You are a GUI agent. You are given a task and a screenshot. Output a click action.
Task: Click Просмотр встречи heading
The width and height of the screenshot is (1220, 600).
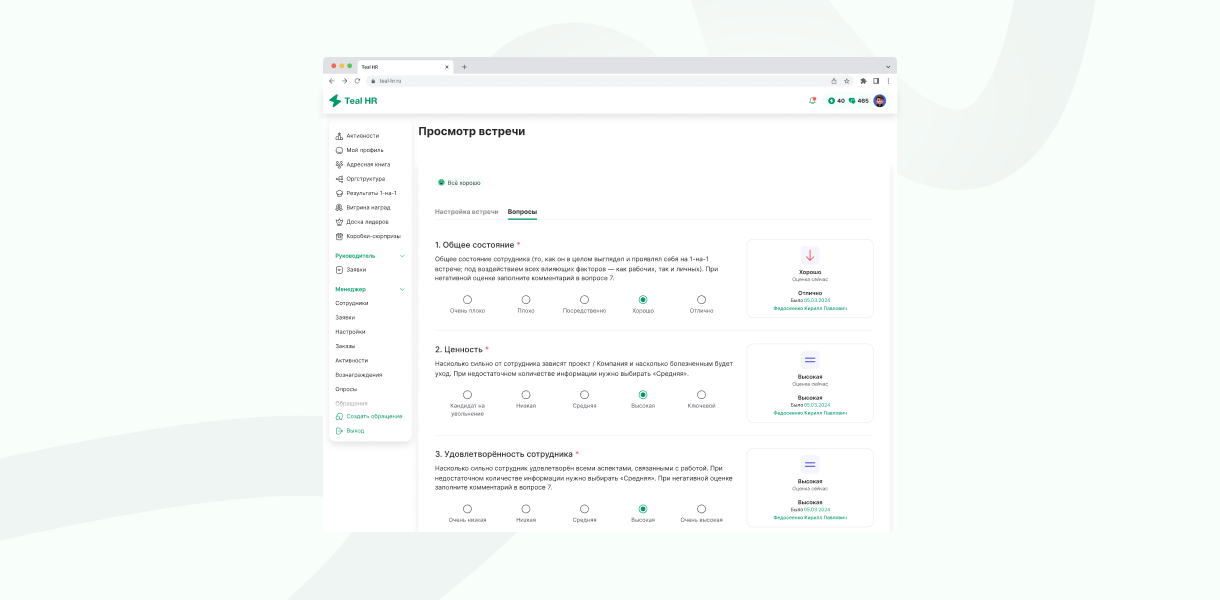471,131
